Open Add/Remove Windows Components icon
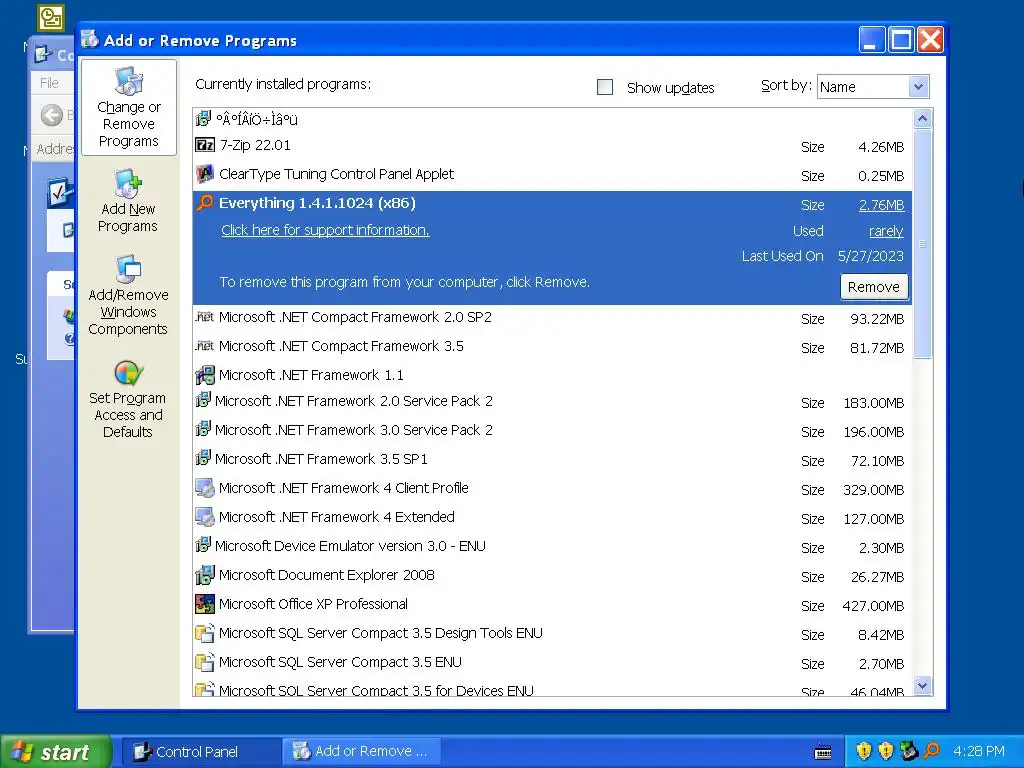Screen dimensions: 1024x768 tap(128, 270)
